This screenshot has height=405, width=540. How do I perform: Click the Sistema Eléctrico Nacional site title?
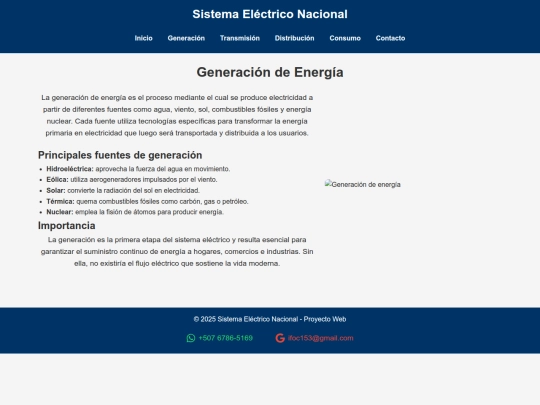click(x=270, y=14)
